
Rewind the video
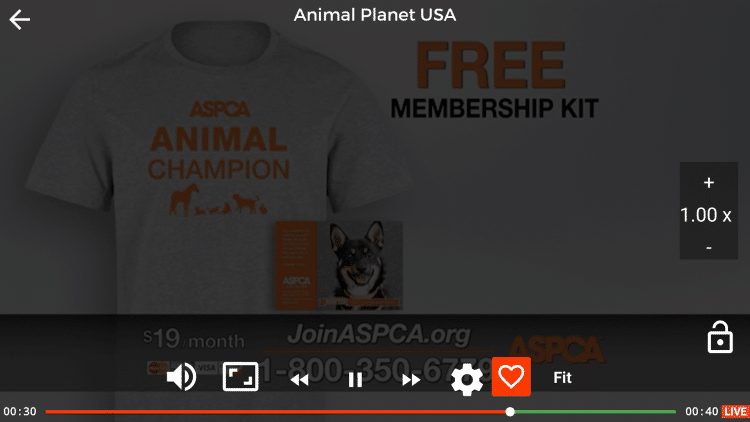pos(300,380)
